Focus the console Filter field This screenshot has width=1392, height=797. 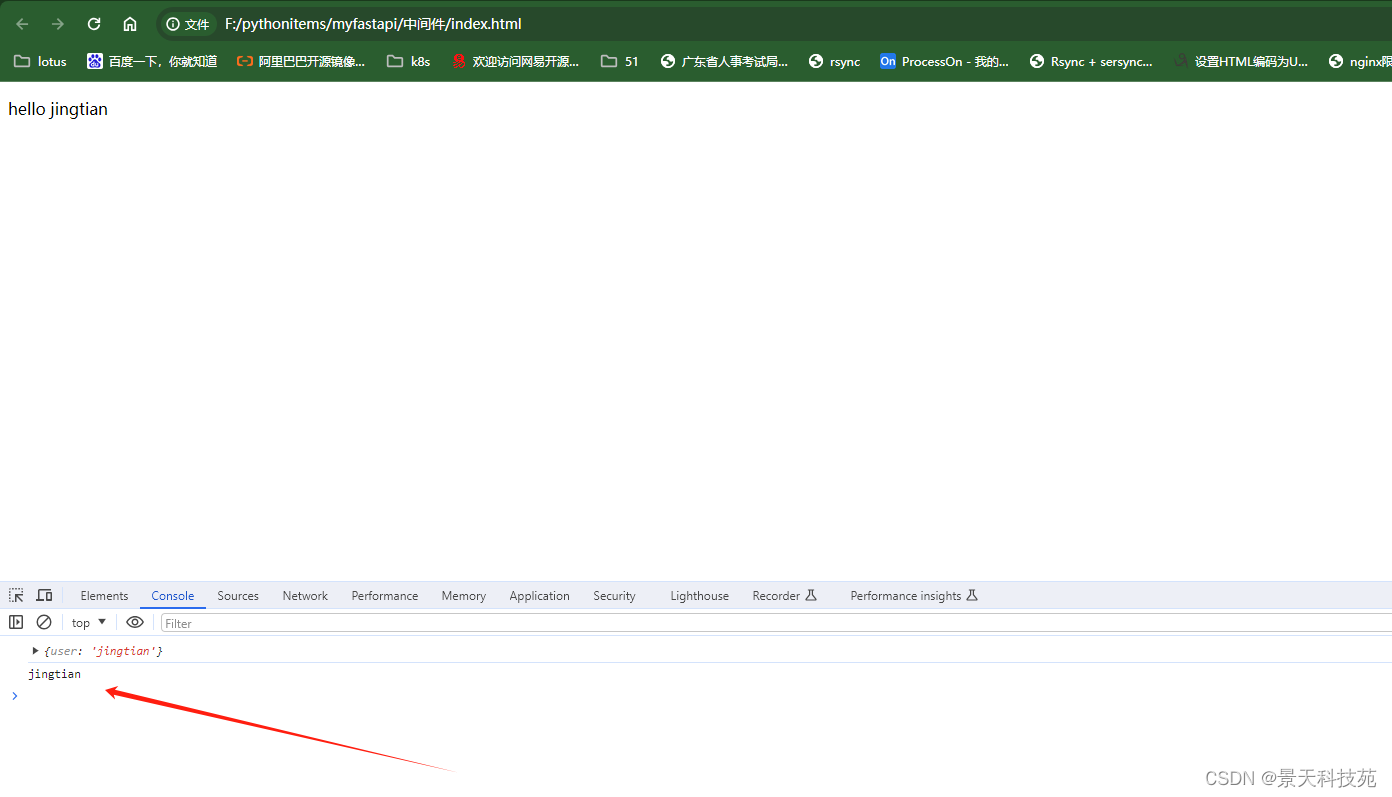776,623
